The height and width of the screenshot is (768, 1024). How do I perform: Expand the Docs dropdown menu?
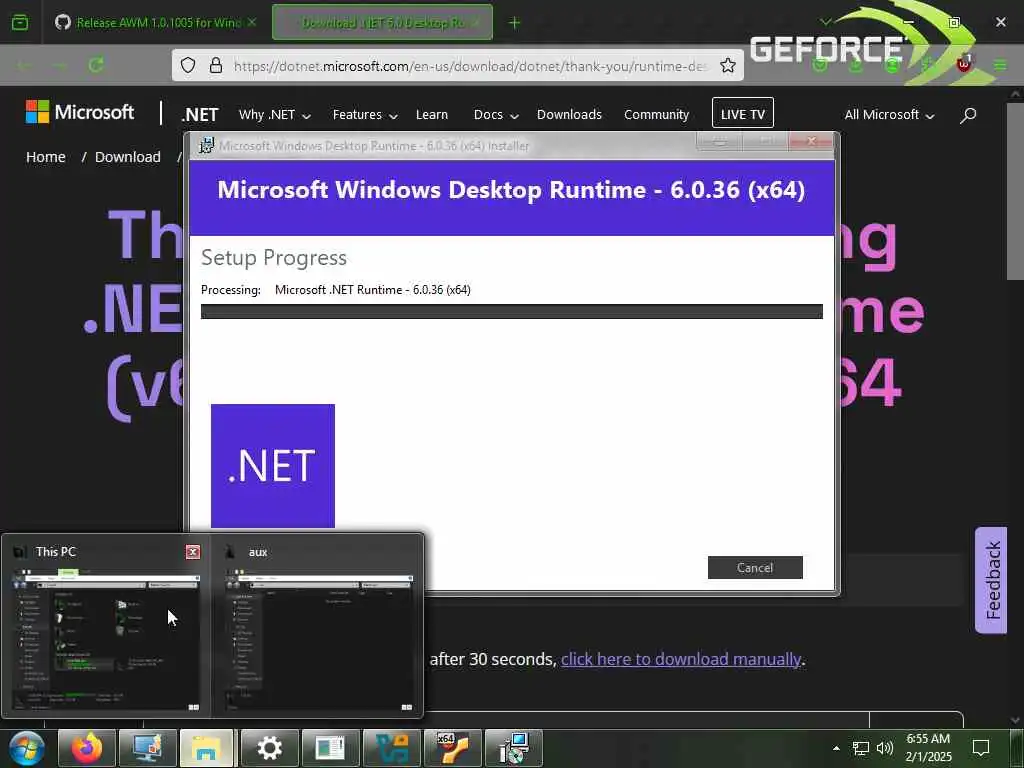point(496,115)
